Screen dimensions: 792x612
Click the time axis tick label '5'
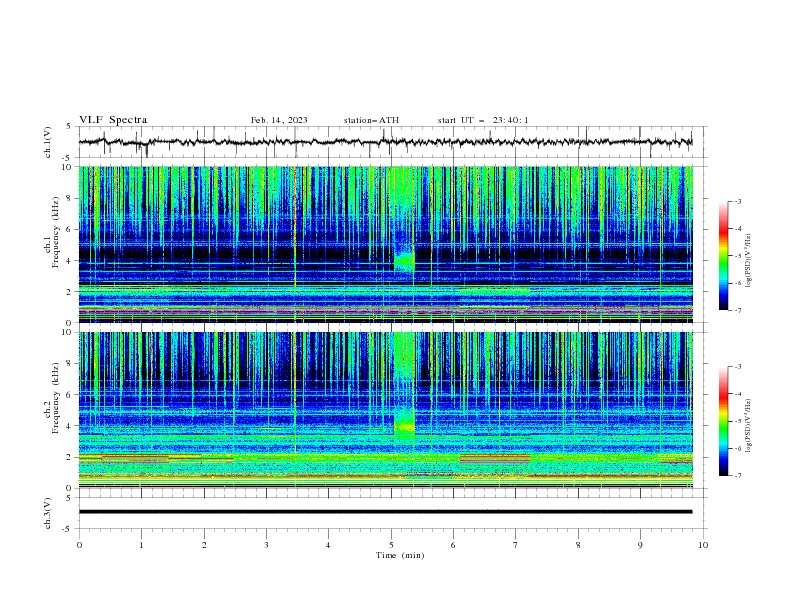391,545
